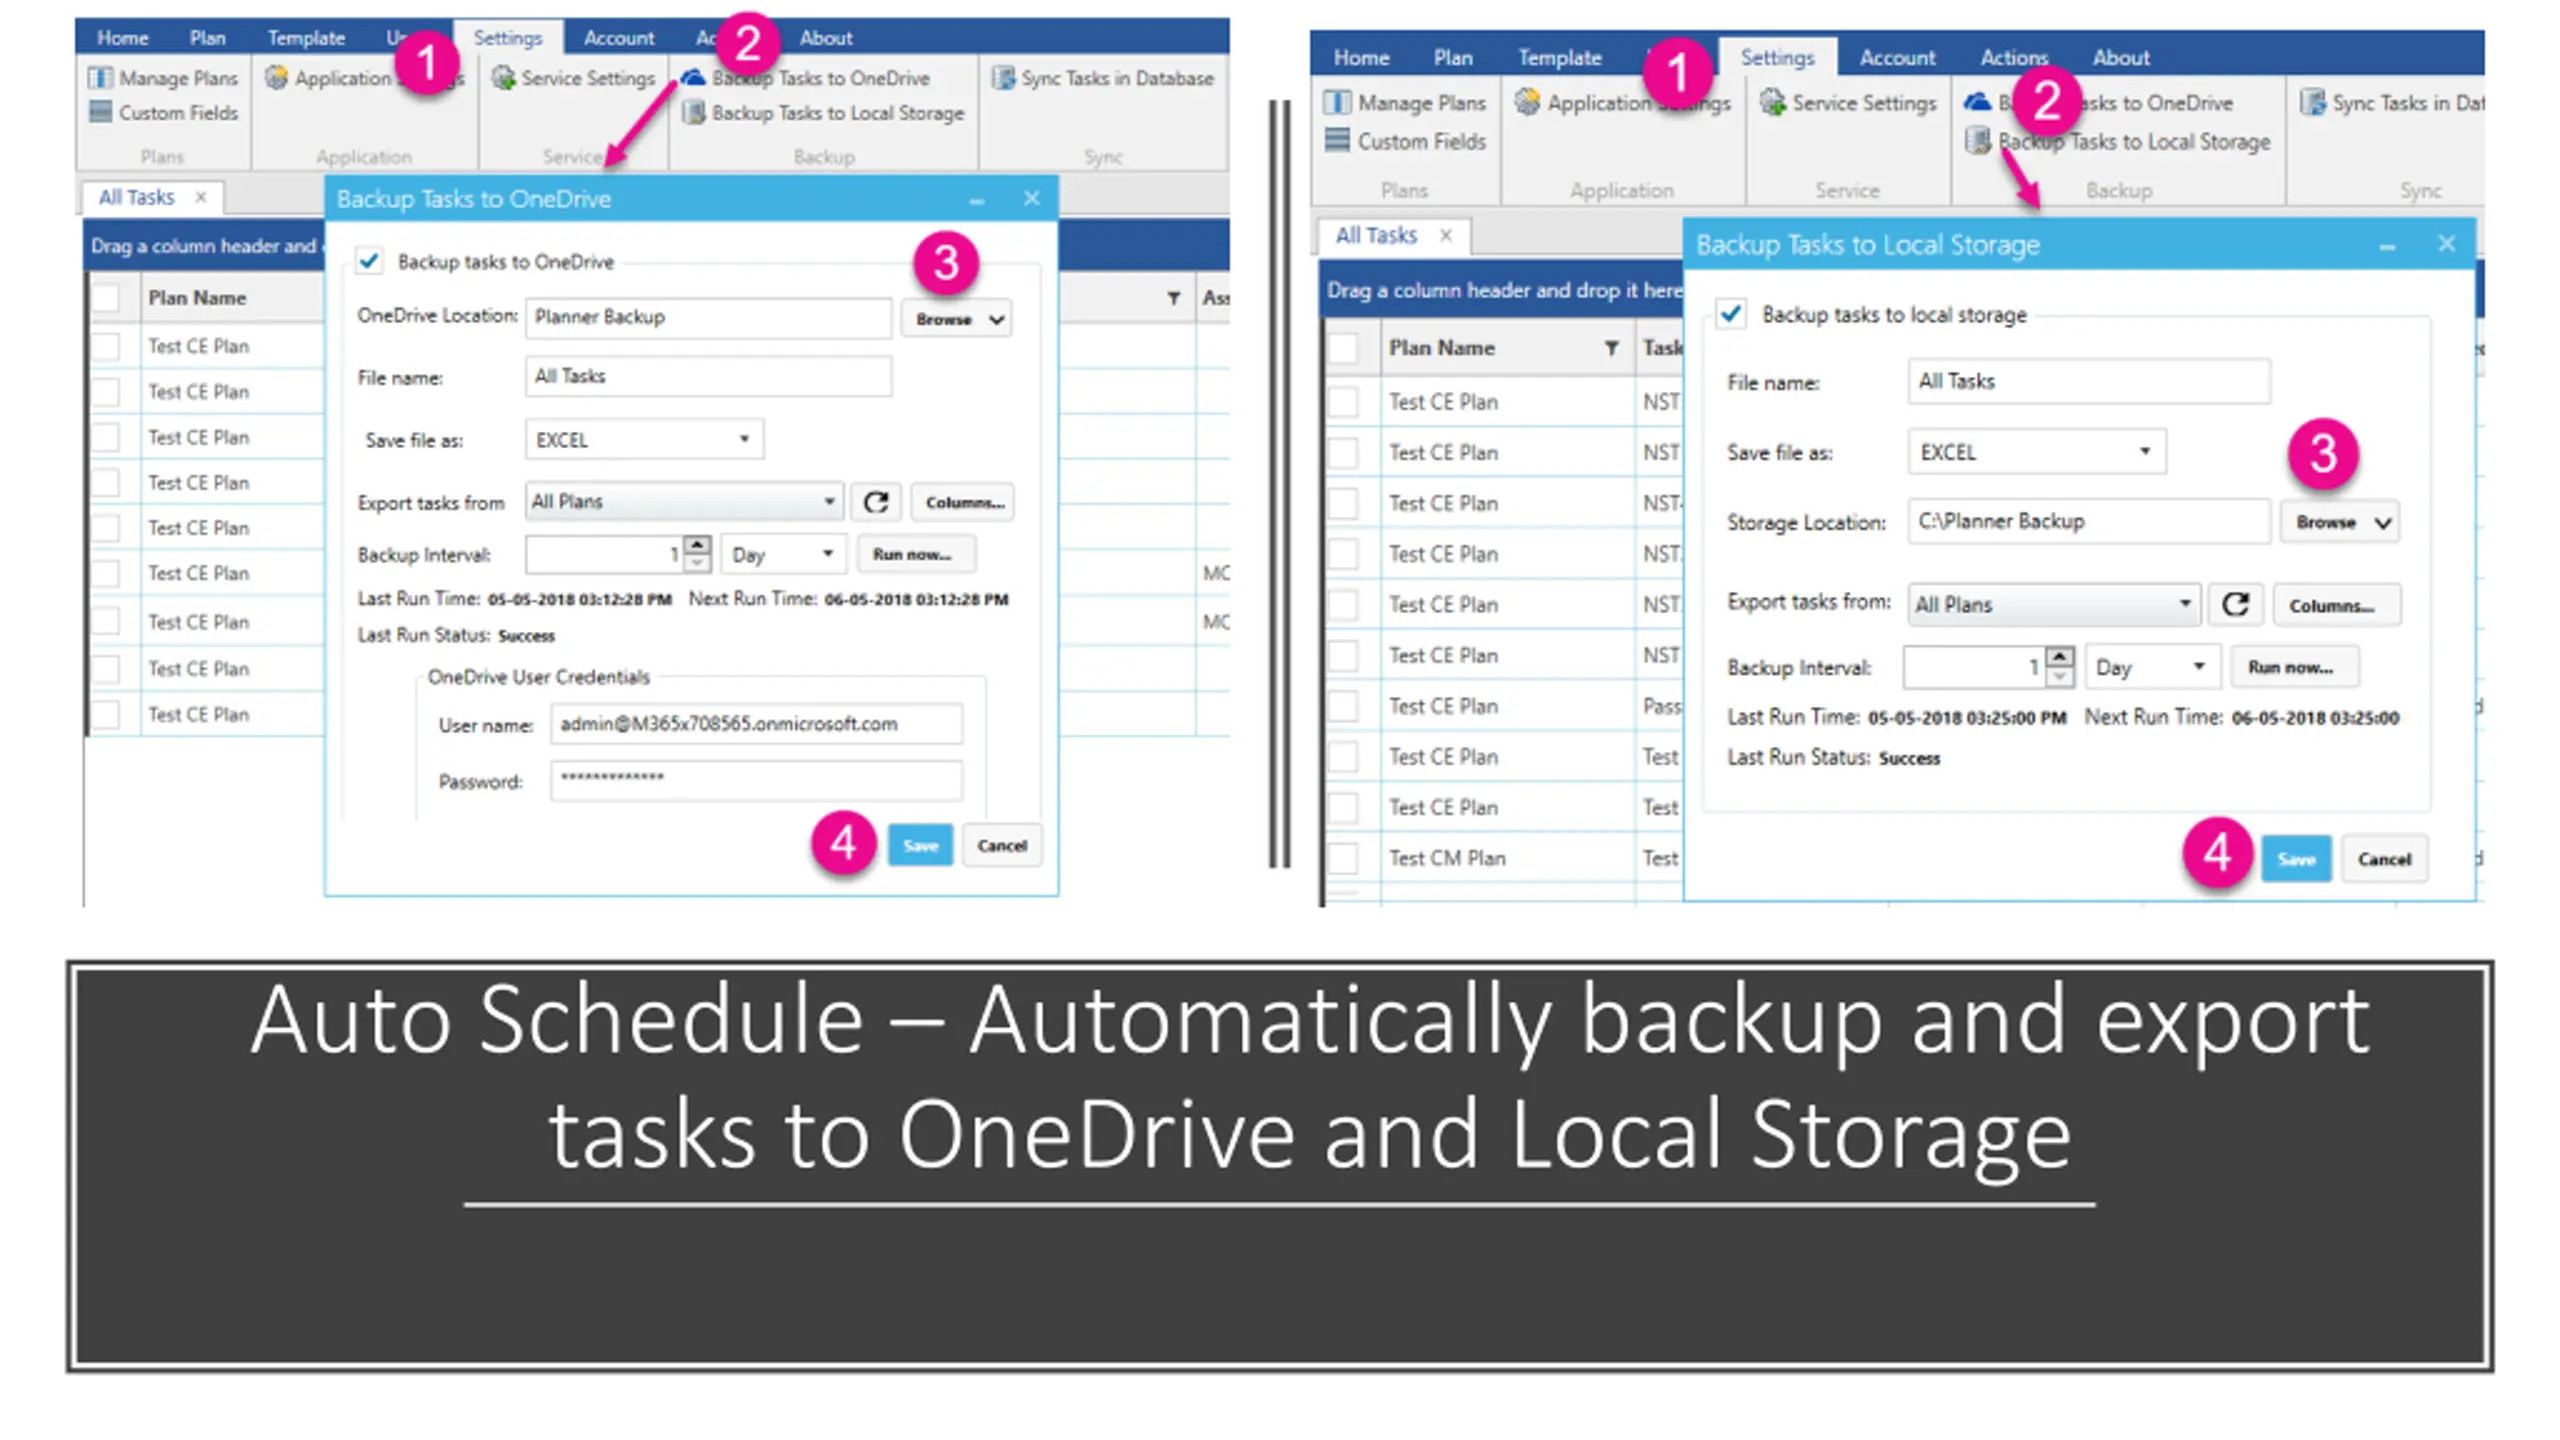Select All Tasks tab in right window

(x=1376, y=235)
